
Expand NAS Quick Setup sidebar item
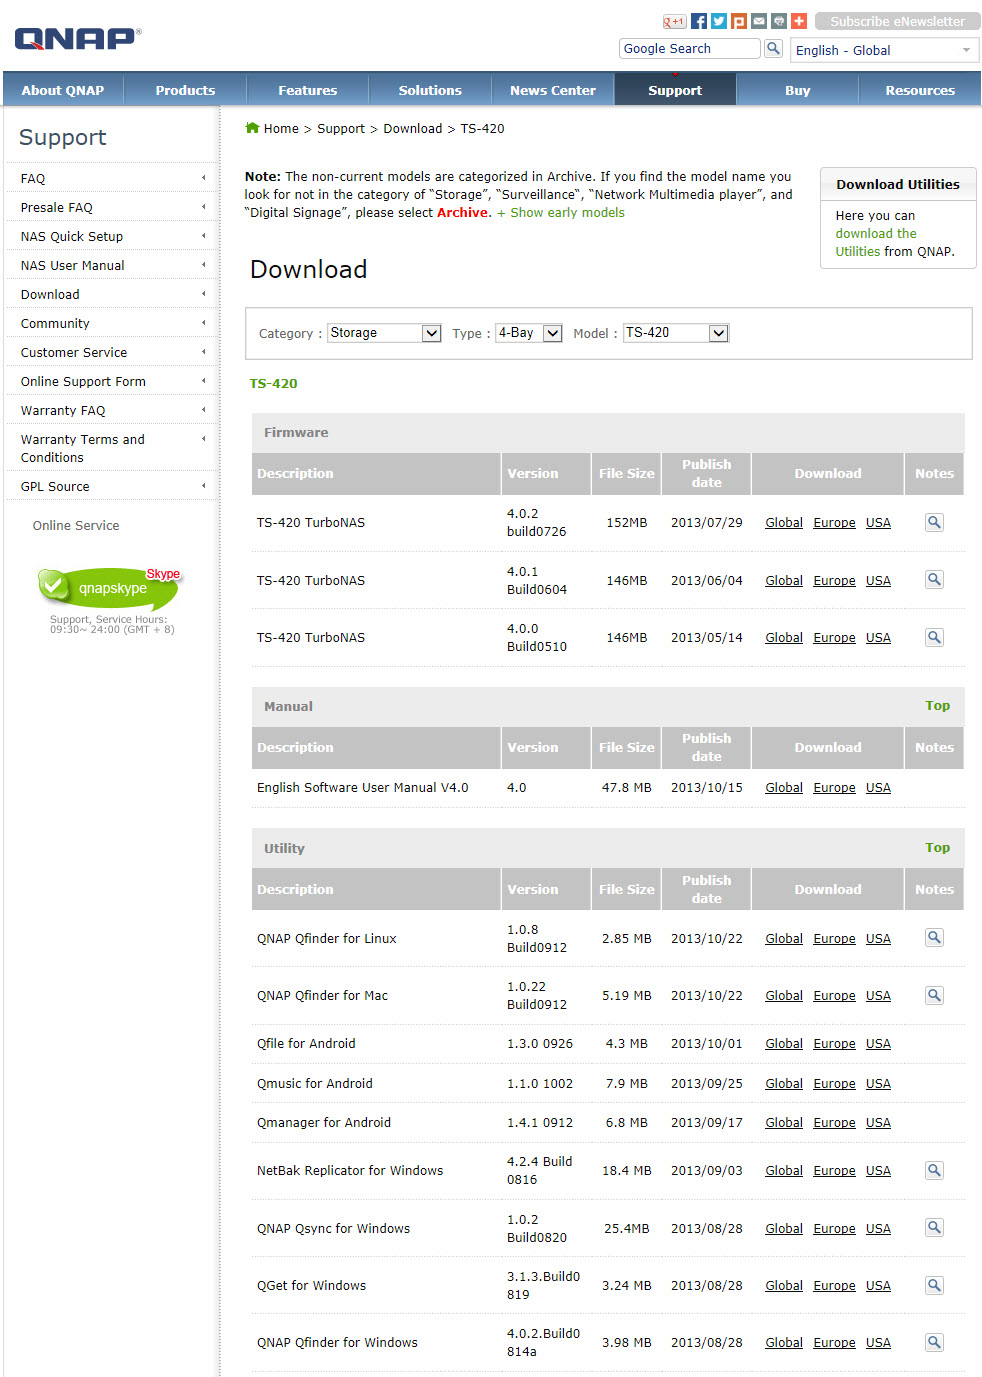point(113,236)
